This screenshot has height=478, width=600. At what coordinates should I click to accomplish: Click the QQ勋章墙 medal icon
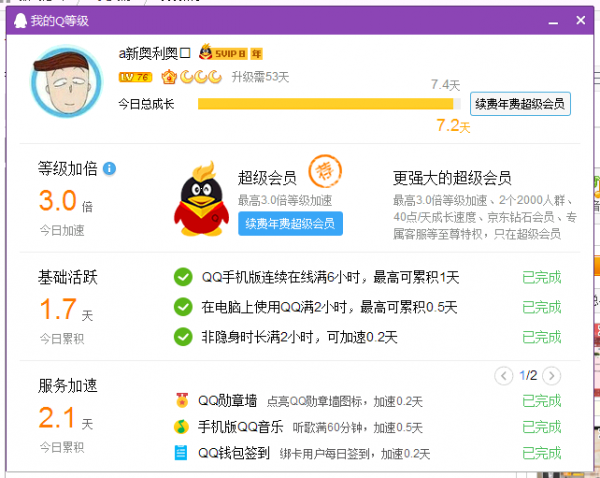182,400
